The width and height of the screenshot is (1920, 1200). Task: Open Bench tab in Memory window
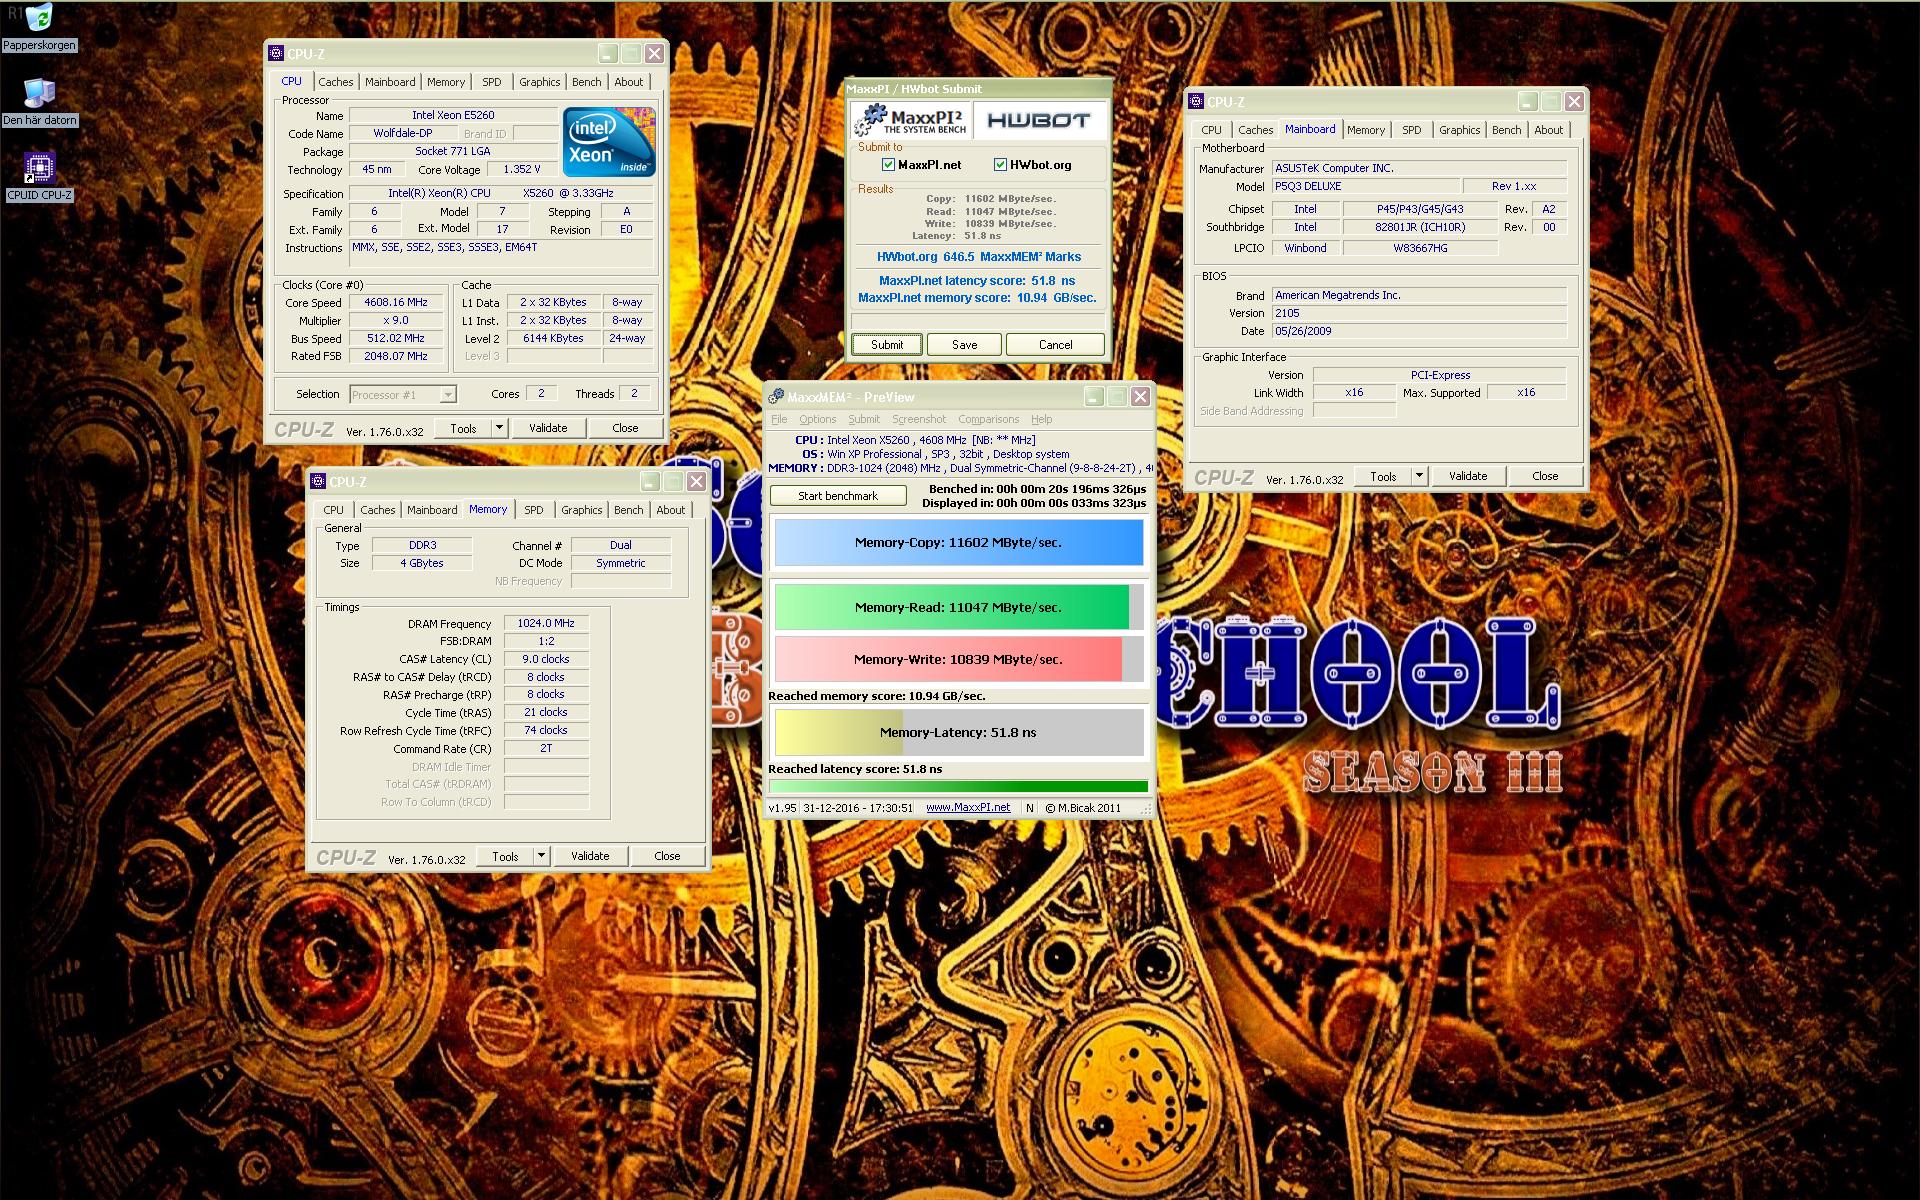click(629, 510)
